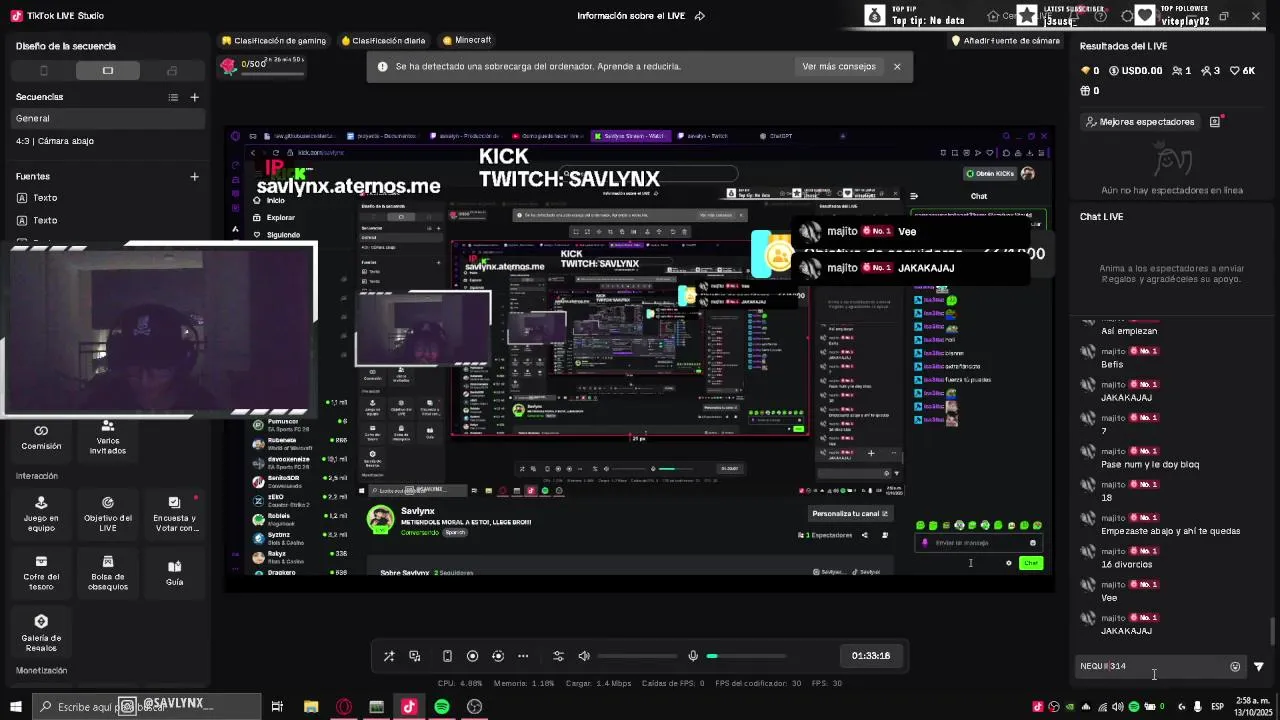1280x720 pixels.
Task: Open the viewer list icon with red dot
Action: click(x=1215, y=122)
